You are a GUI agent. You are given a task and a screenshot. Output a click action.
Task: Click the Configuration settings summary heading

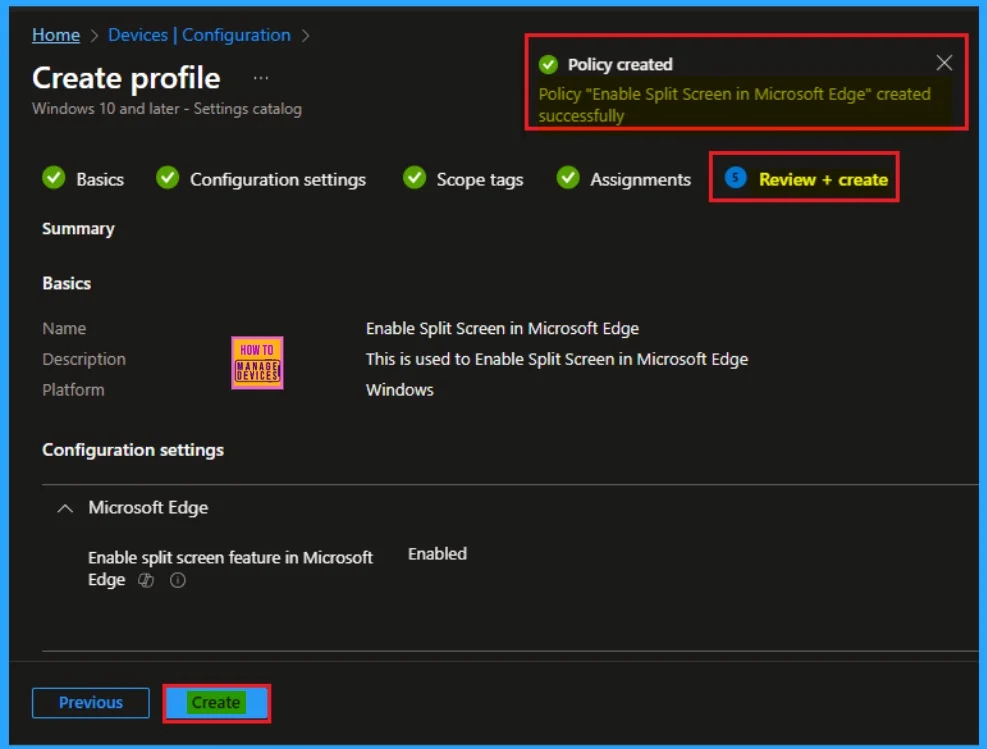coord(133,450)
